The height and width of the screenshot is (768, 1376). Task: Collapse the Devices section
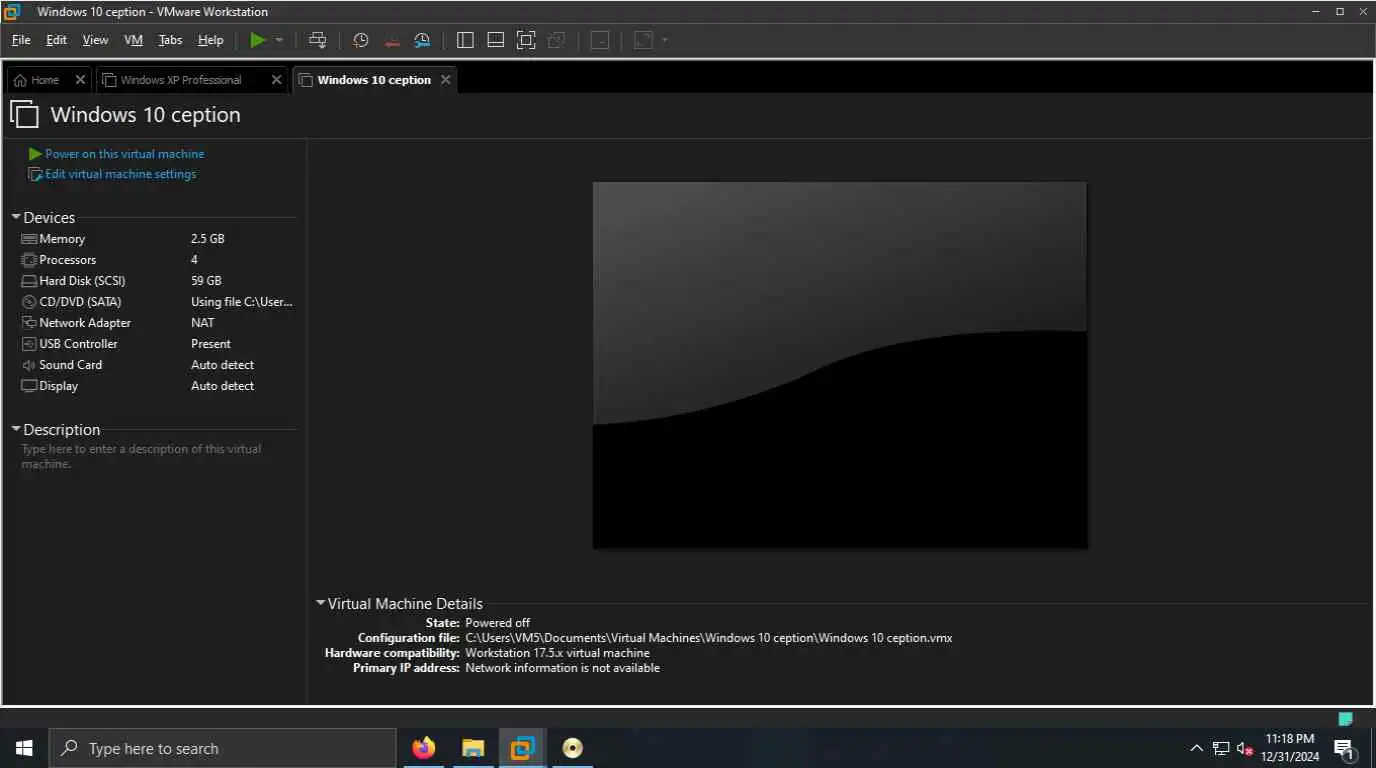[16, 218]
